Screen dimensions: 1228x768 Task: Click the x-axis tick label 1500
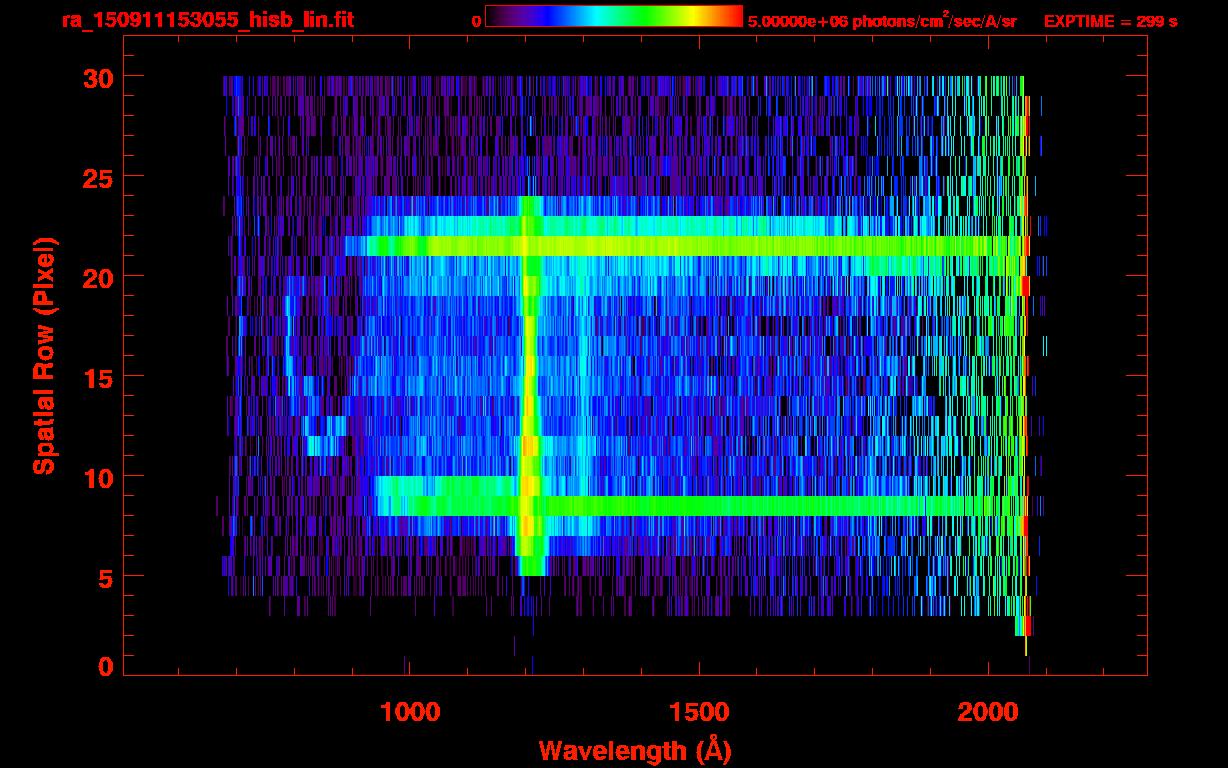point(698,712)
